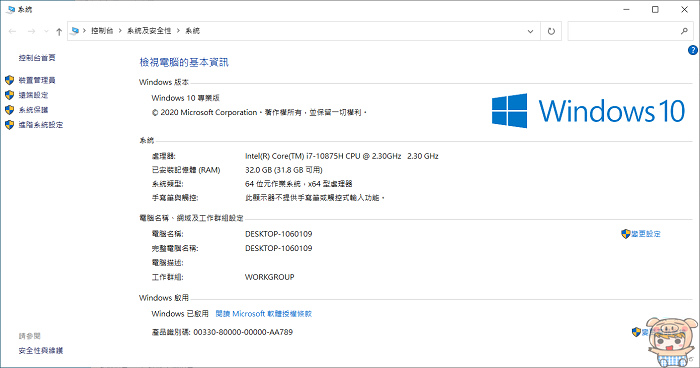700x368 pixels.
Task: Open Microsoft 軟體授權條款 link
Action: (264, 314)
